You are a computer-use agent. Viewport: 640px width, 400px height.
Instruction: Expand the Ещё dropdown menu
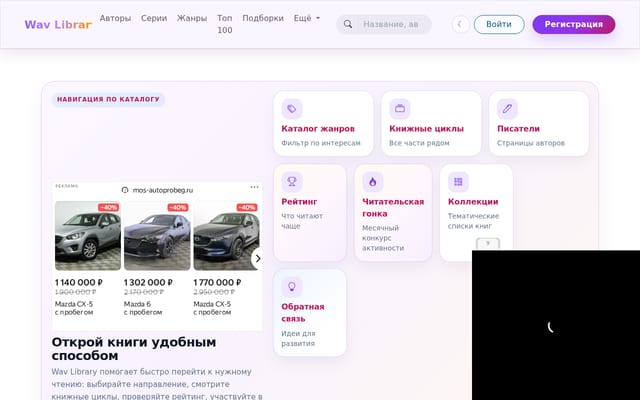click(x=307, y=18)
